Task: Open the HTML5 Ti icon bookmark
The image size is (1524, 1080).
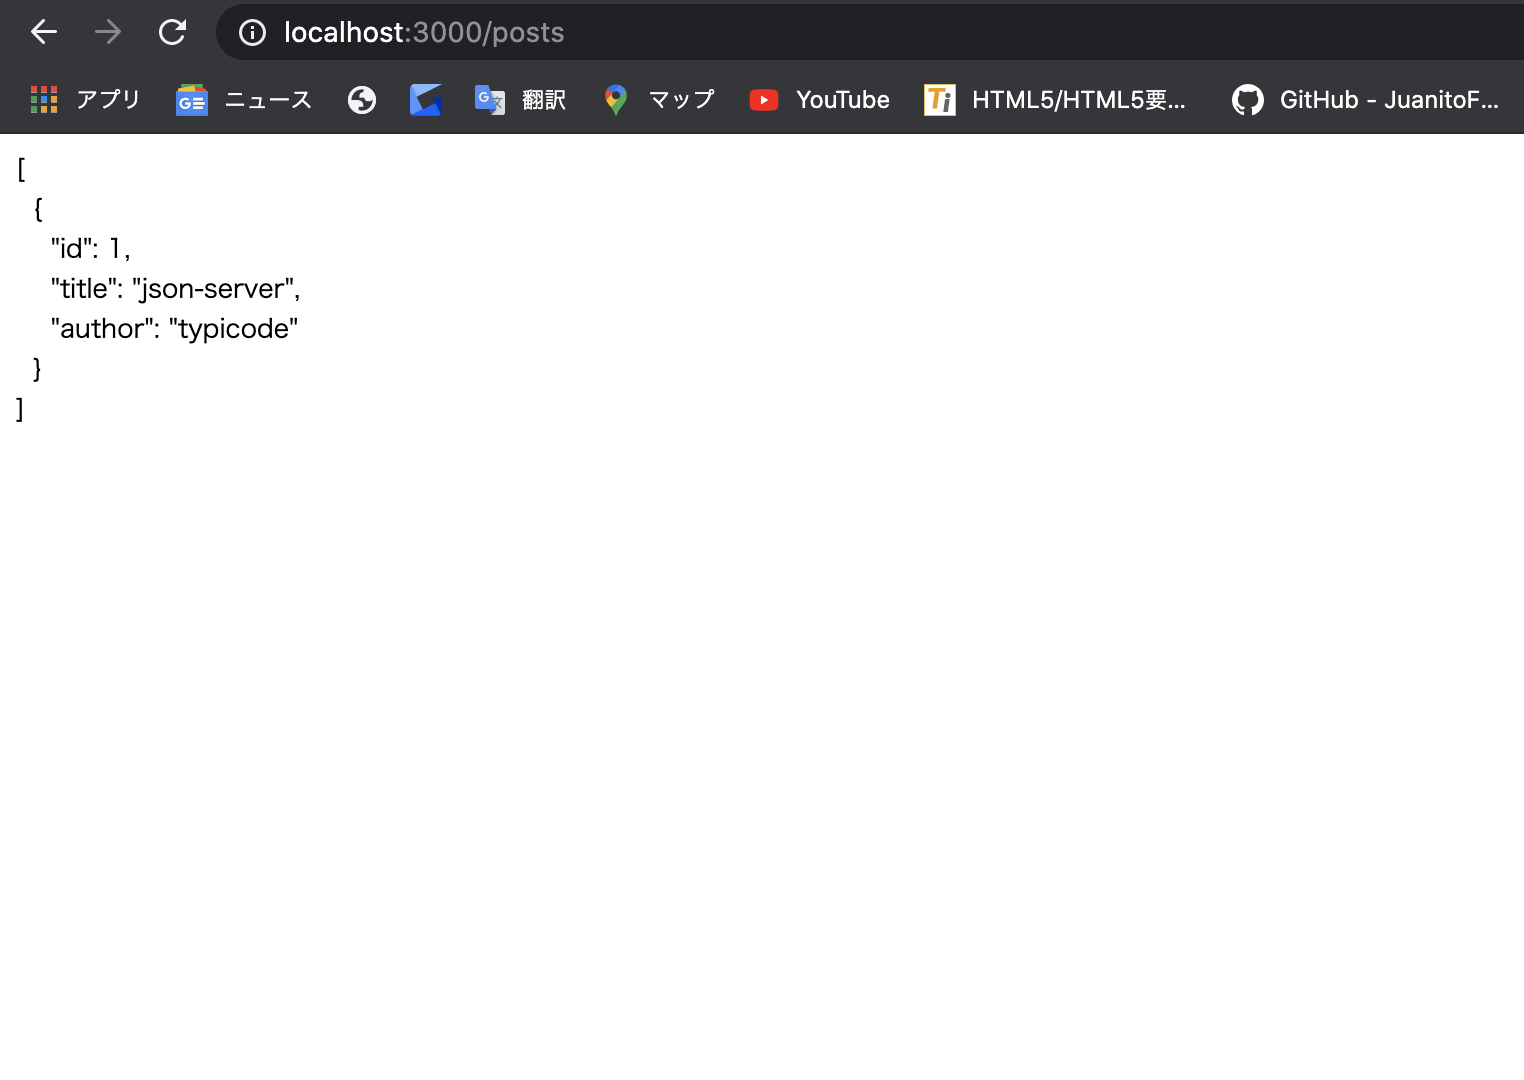Action: (940, 100)
